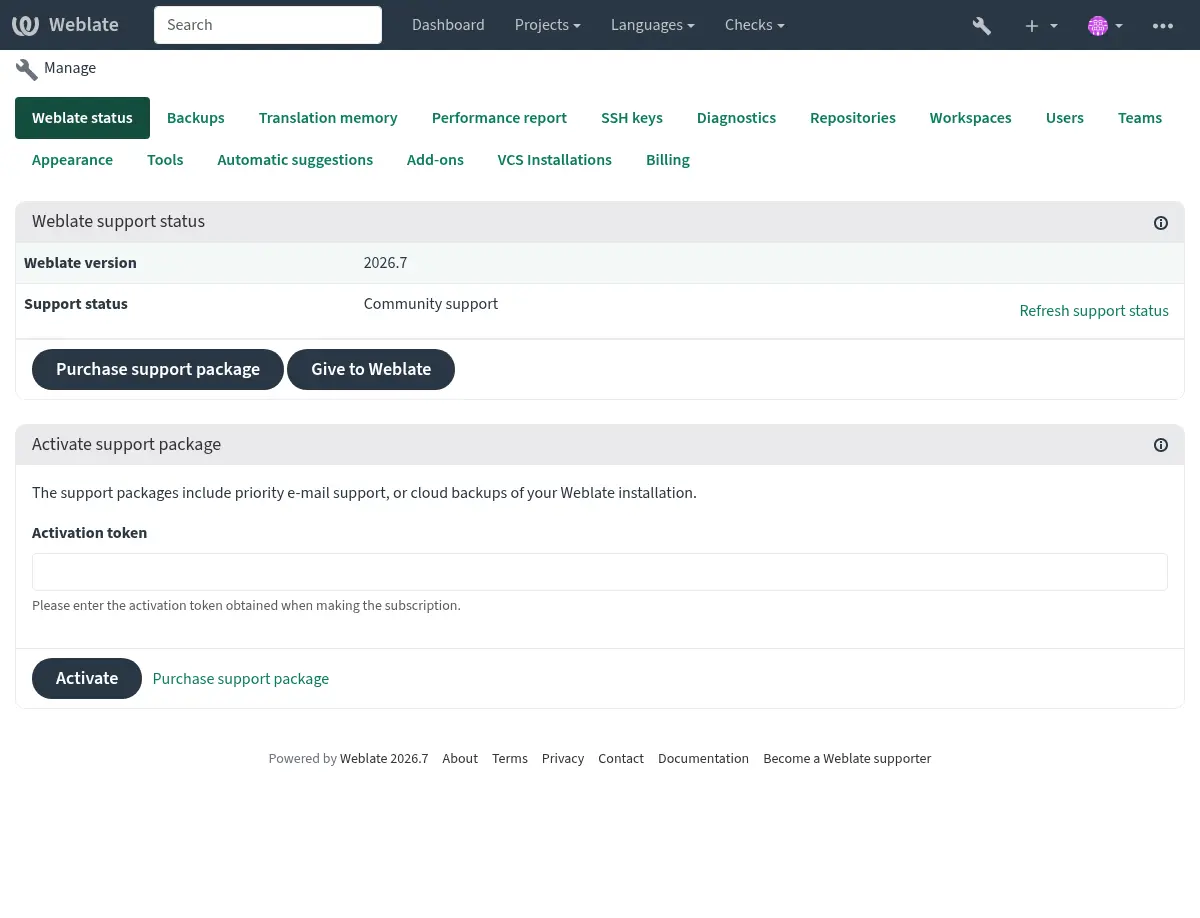Expand the Checks dropdown menu
1200x918 pixels.
point(754,25)
